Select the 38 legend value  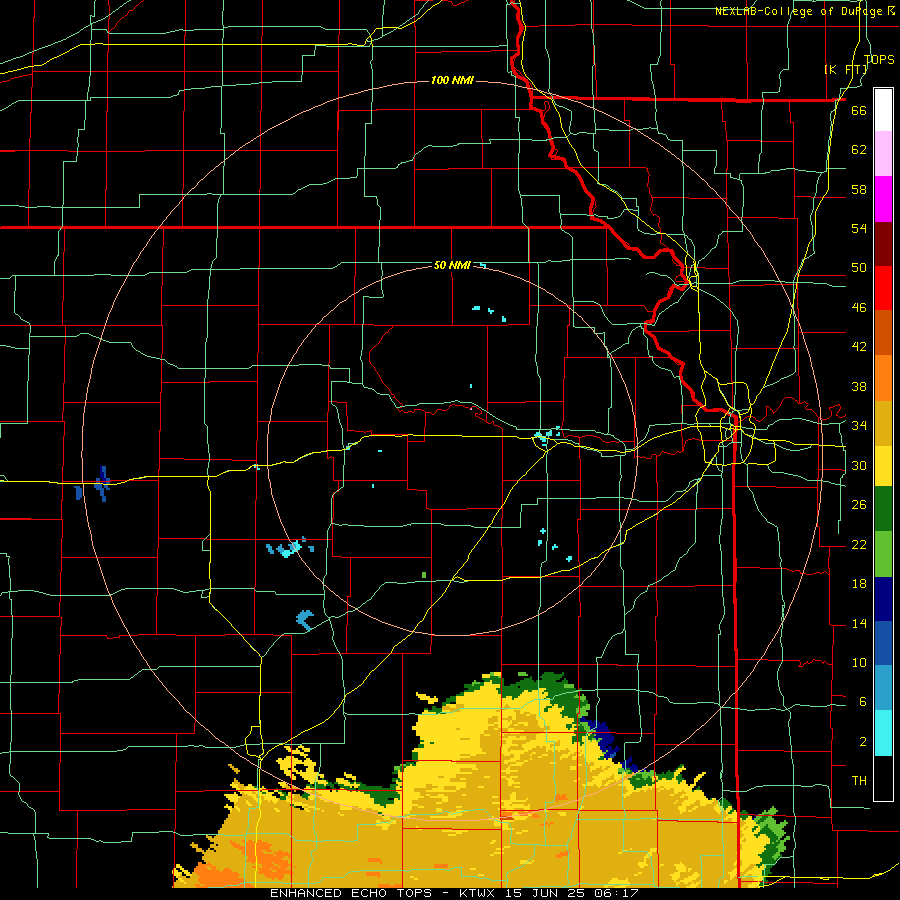859,386
